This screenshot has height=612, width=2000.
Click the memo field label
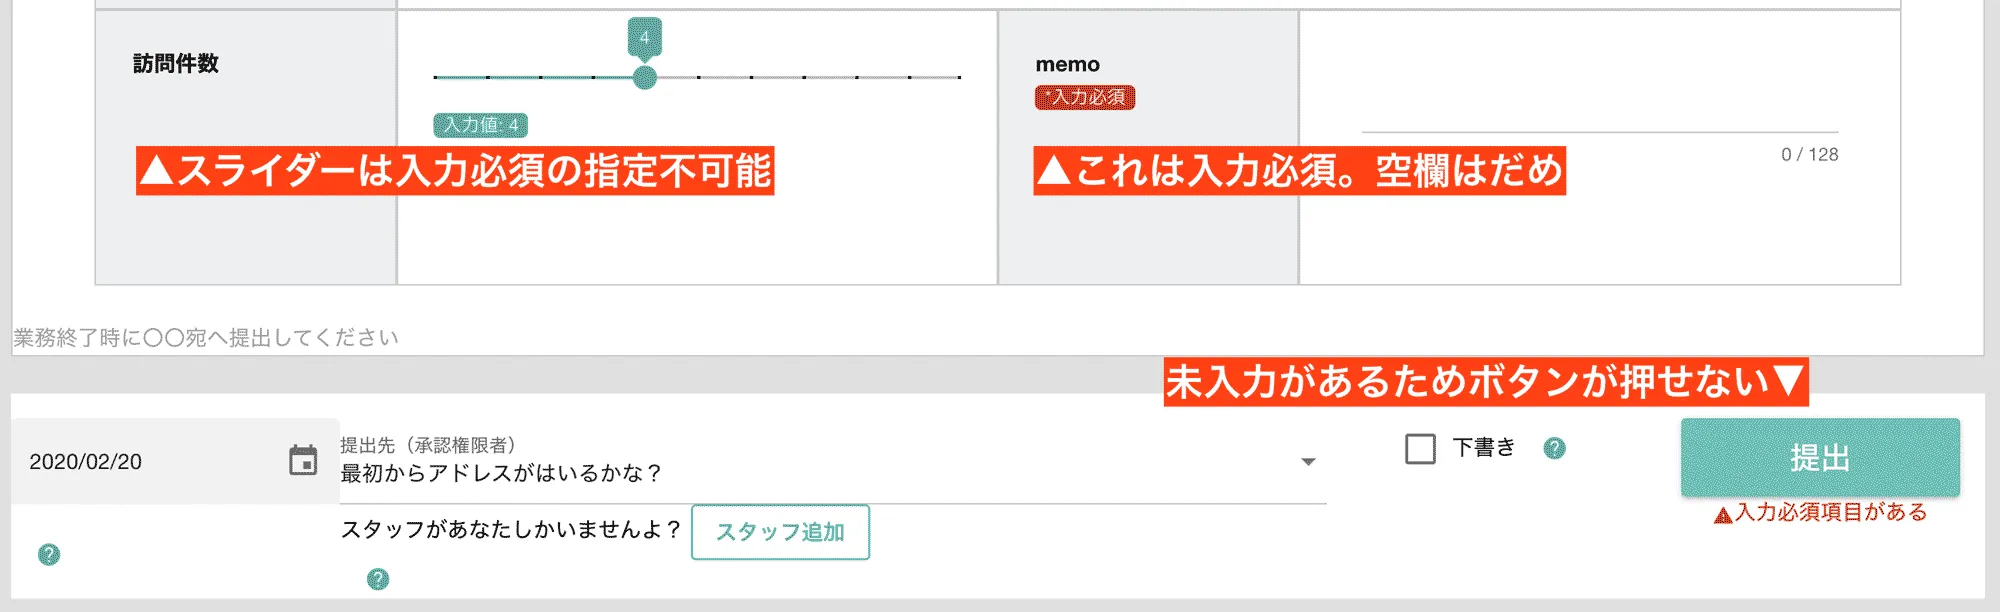tap(1067, 63)
